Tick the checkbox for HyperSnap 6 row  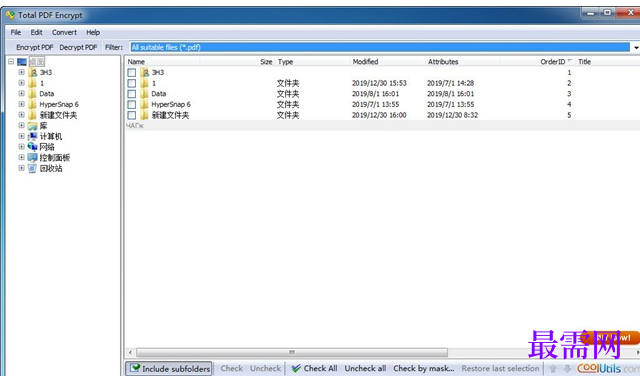click(x=132, y=105)
